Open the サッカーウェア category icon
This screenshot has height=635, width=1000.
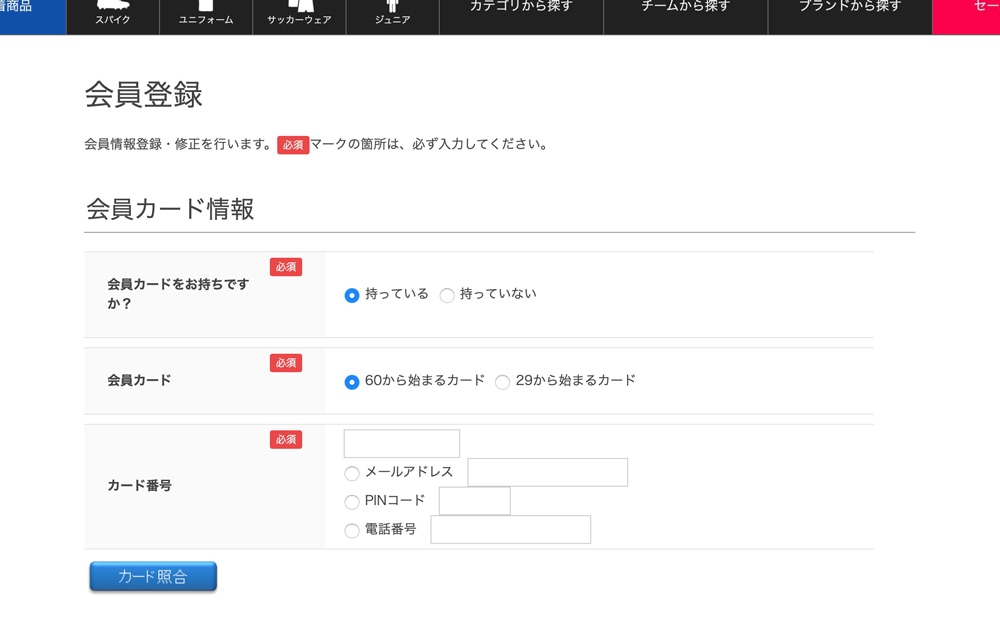(x=299, y=14)
